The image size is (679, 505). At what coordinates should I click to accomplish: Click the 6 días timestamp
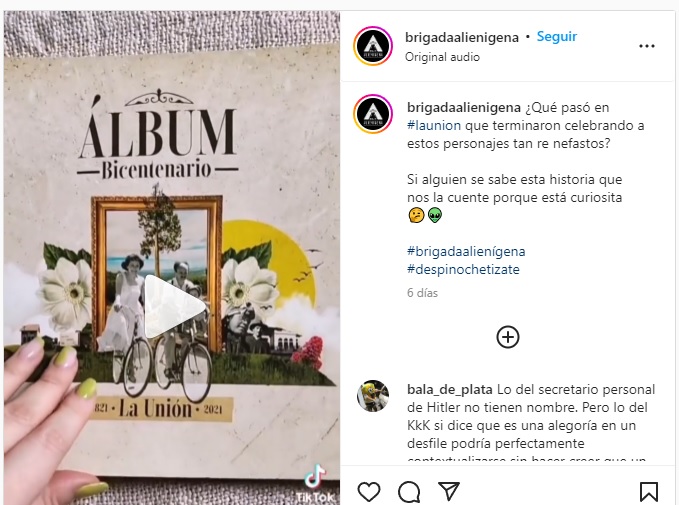point(422,293)
